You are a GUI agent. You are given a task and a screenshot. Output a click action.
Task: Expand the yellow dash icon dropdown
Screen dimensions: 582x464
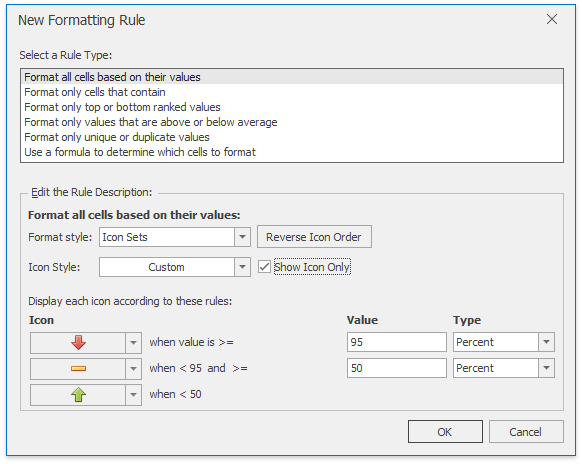click(x=133, y=368)
